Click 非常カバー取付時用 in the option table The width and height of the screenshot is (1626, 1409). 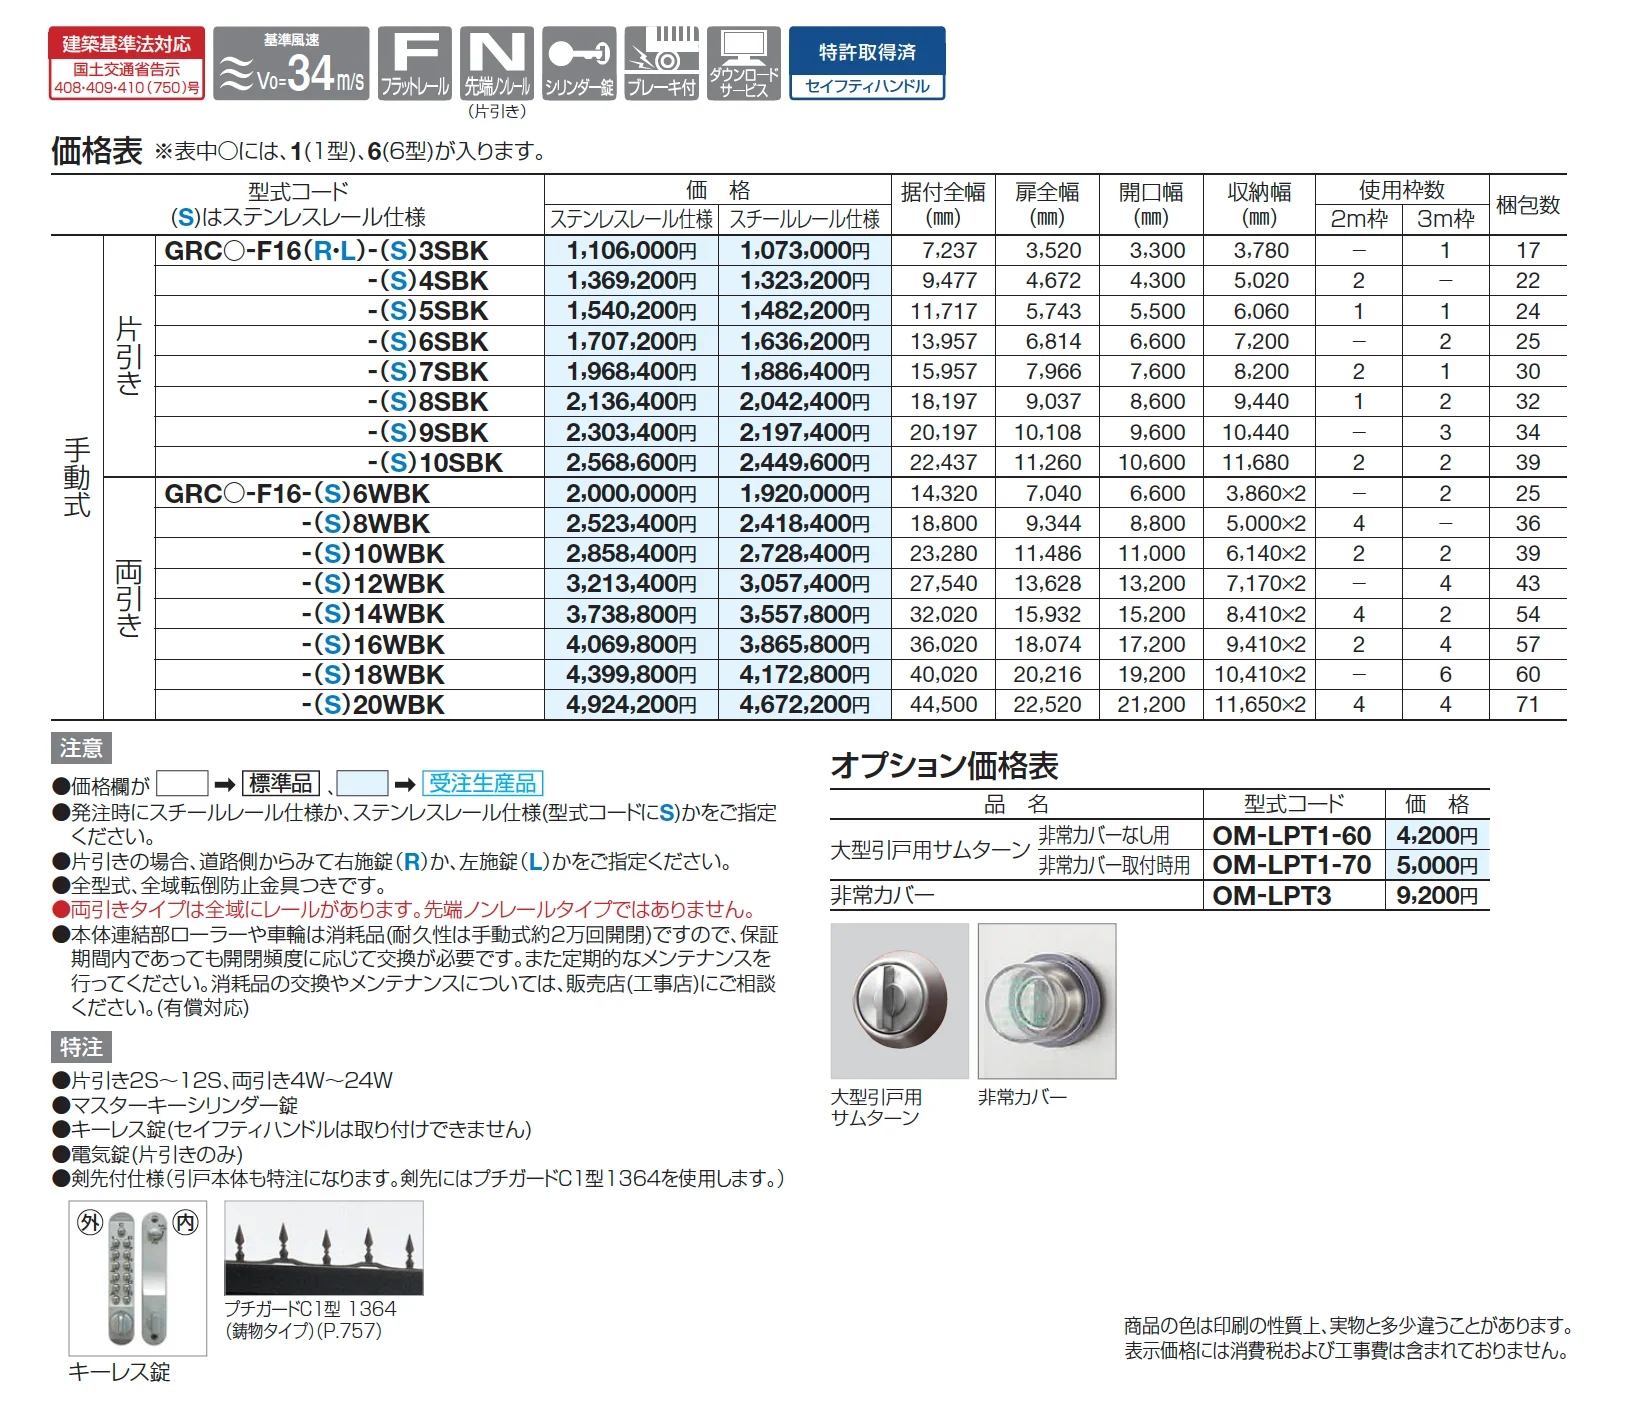coord(1114,865)
